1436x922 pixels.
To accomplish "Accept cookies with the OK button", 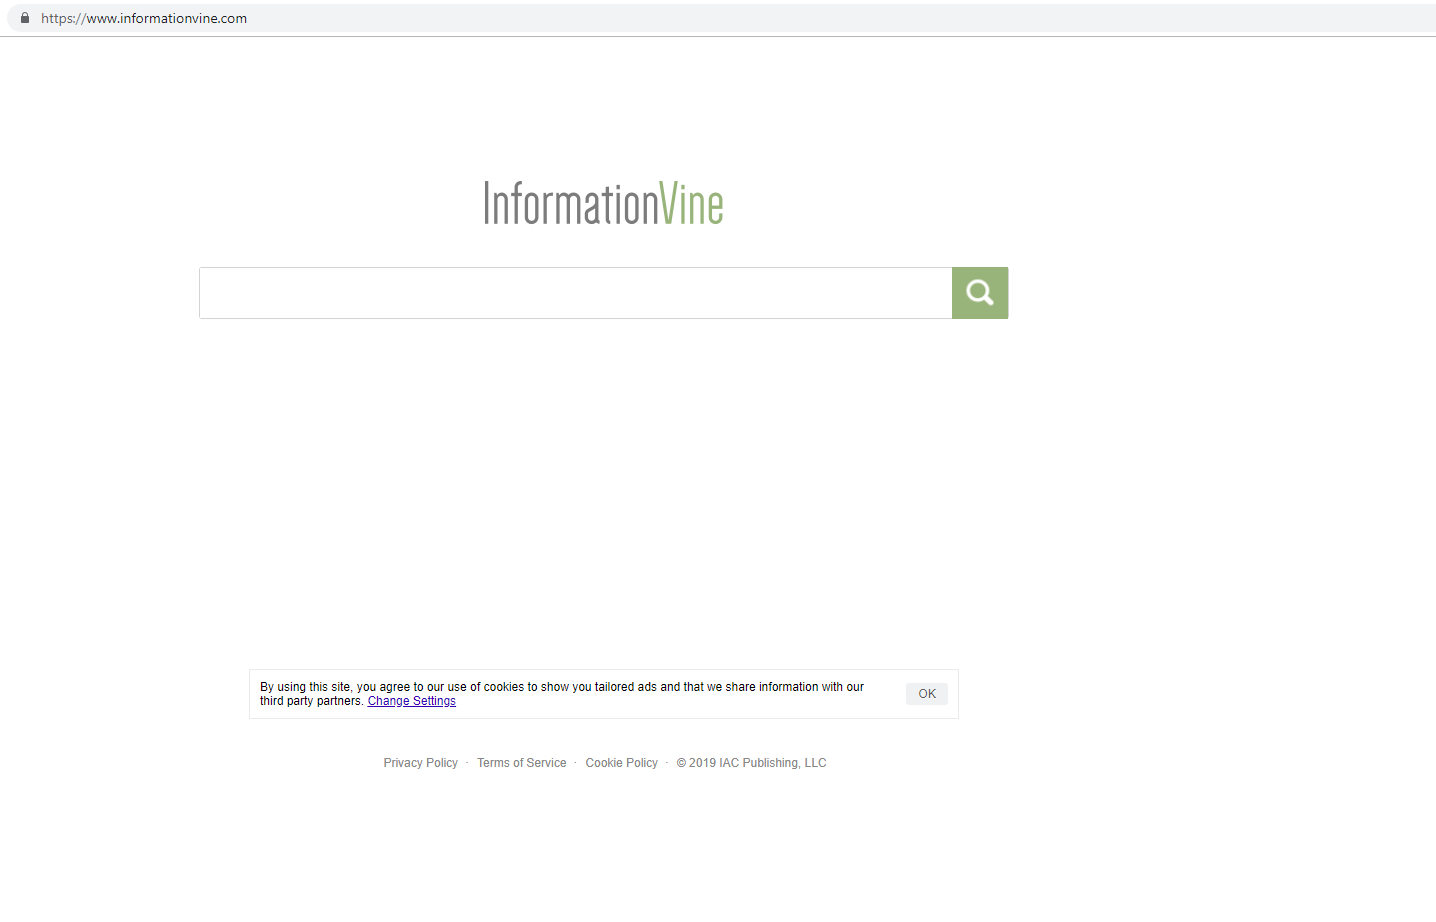I will [927, 694].
